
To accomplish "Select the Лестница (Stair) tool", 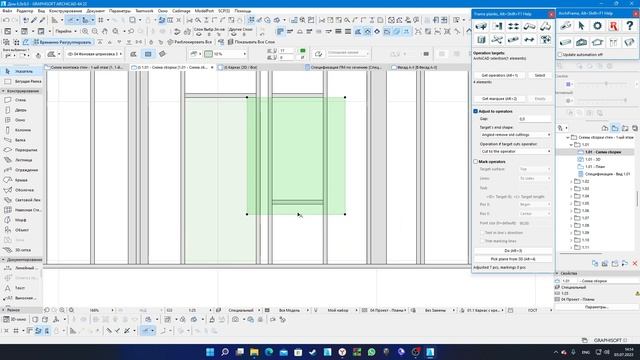I will [x=21, y=160].
